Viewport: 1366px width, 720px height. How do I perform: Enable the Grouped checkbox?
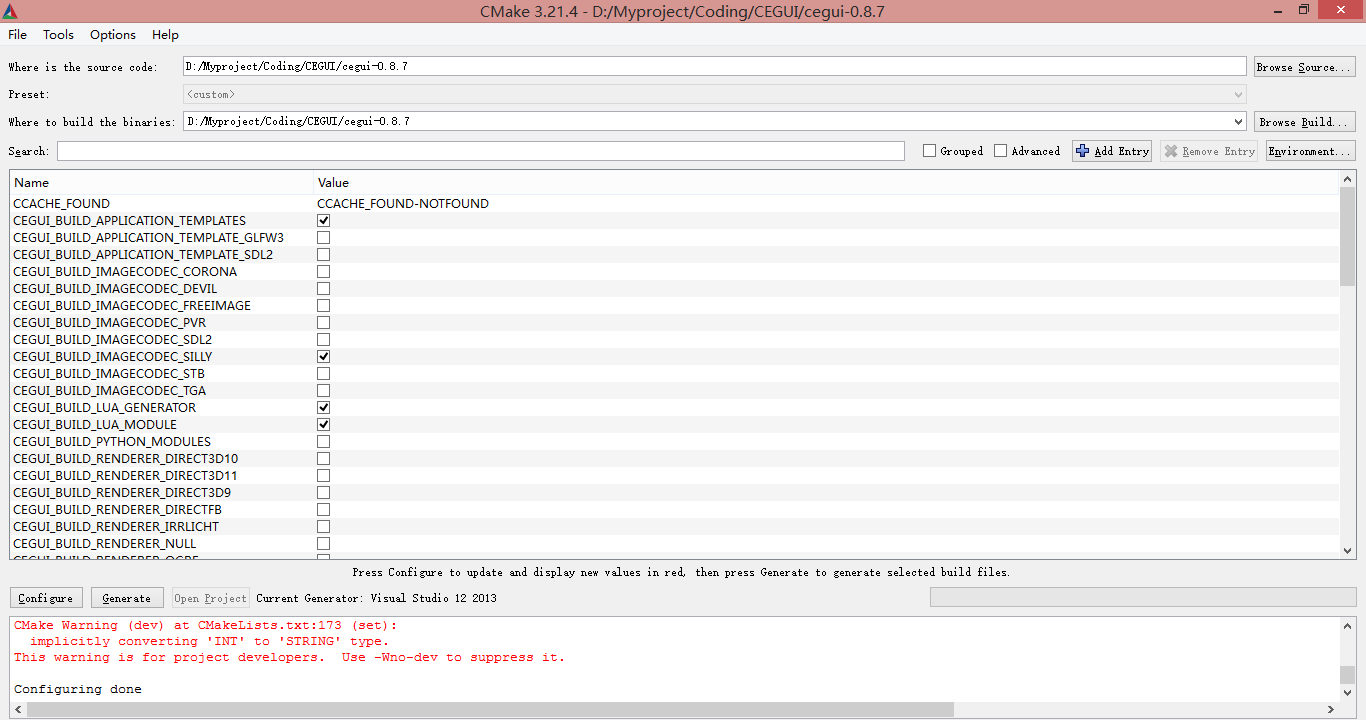(929, 151)
